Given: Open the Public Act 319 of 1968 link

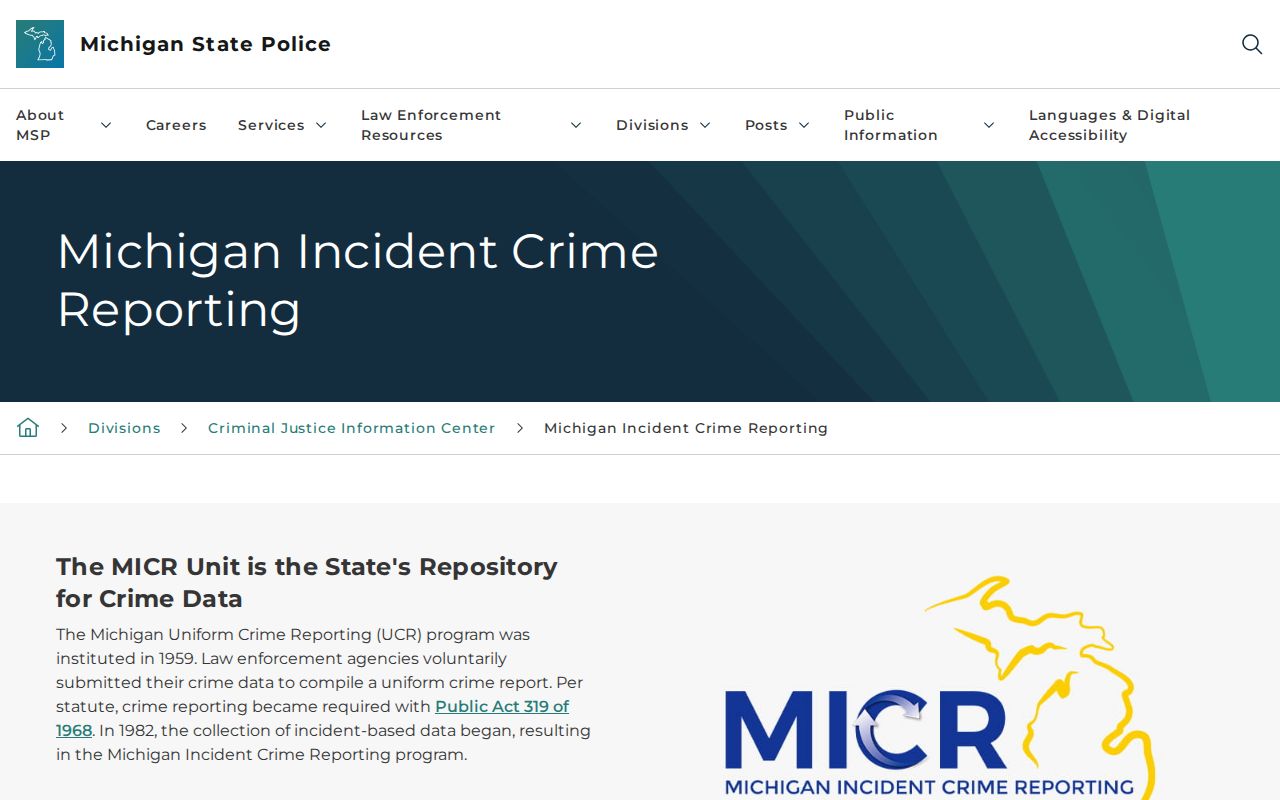Looking at the screenshot, I should click(x=502, y=706).
